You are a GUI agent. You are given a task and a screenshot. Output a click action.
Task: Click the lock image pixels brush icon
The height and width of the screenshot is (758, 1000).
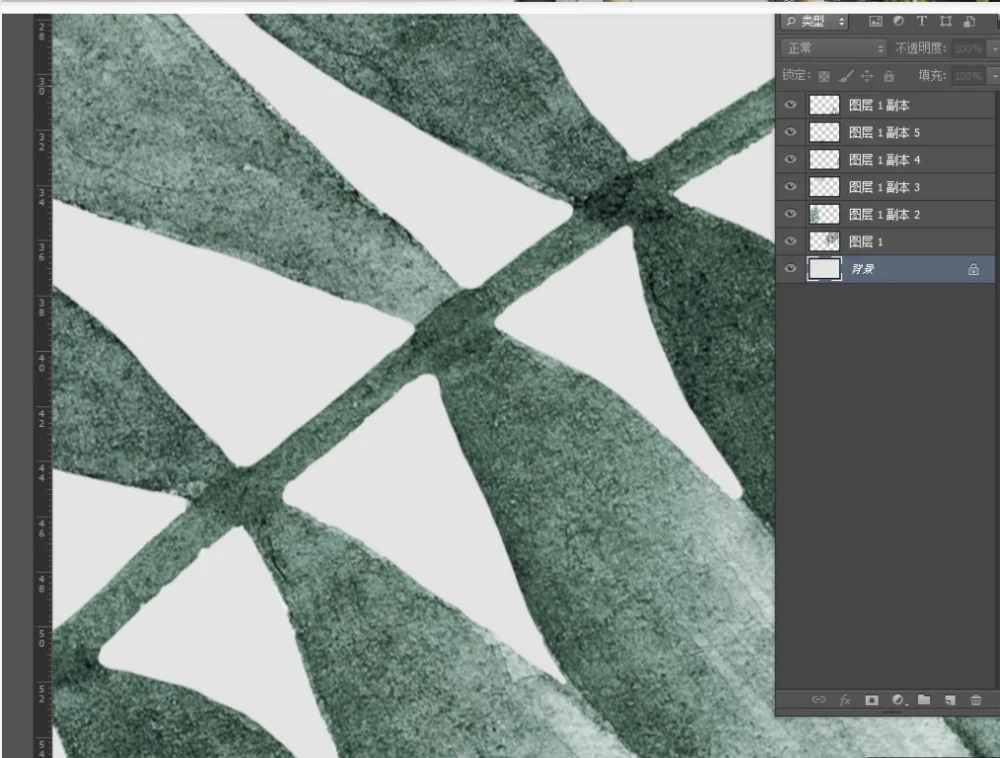click(x=846, y=77)
